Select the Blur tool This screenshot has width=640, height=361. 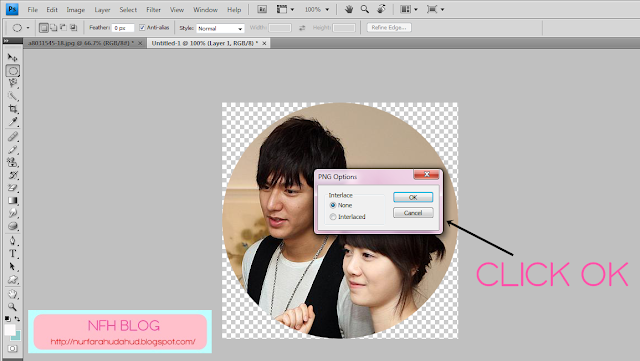(x=13, y=213)
